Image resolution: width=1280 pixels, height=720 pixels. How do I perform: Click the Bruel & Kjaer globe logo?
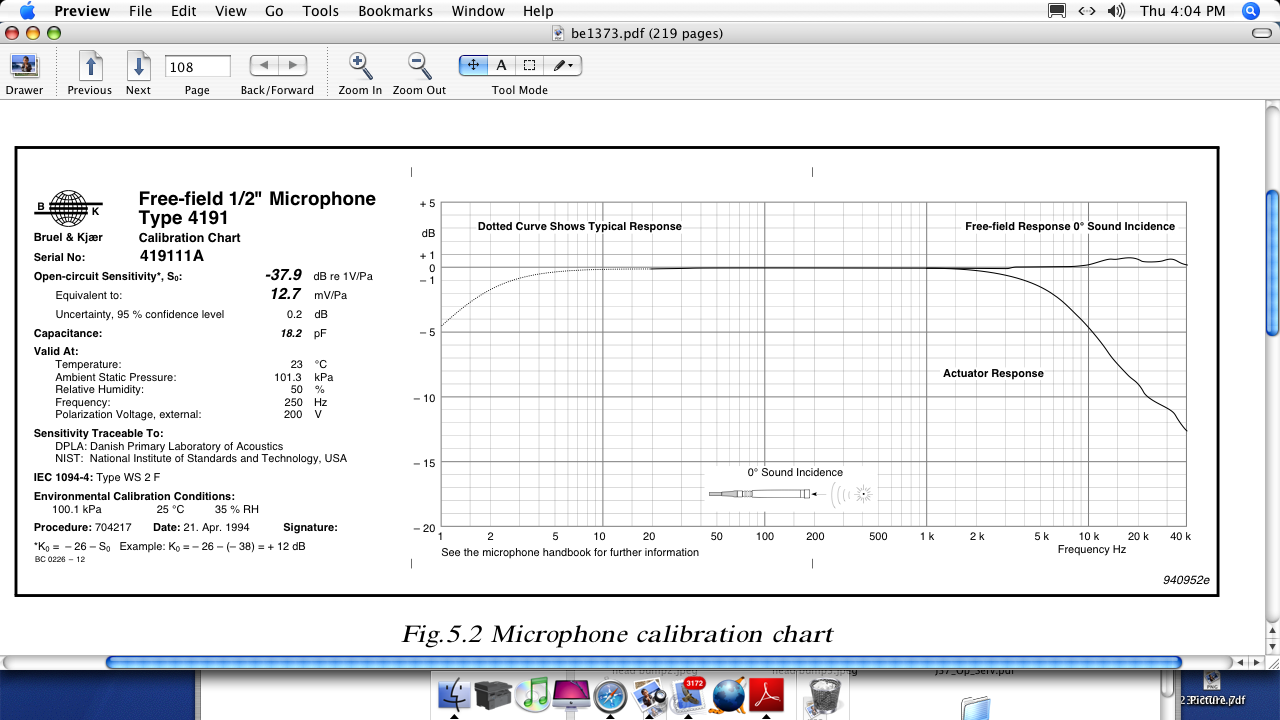tap(69, 209)
